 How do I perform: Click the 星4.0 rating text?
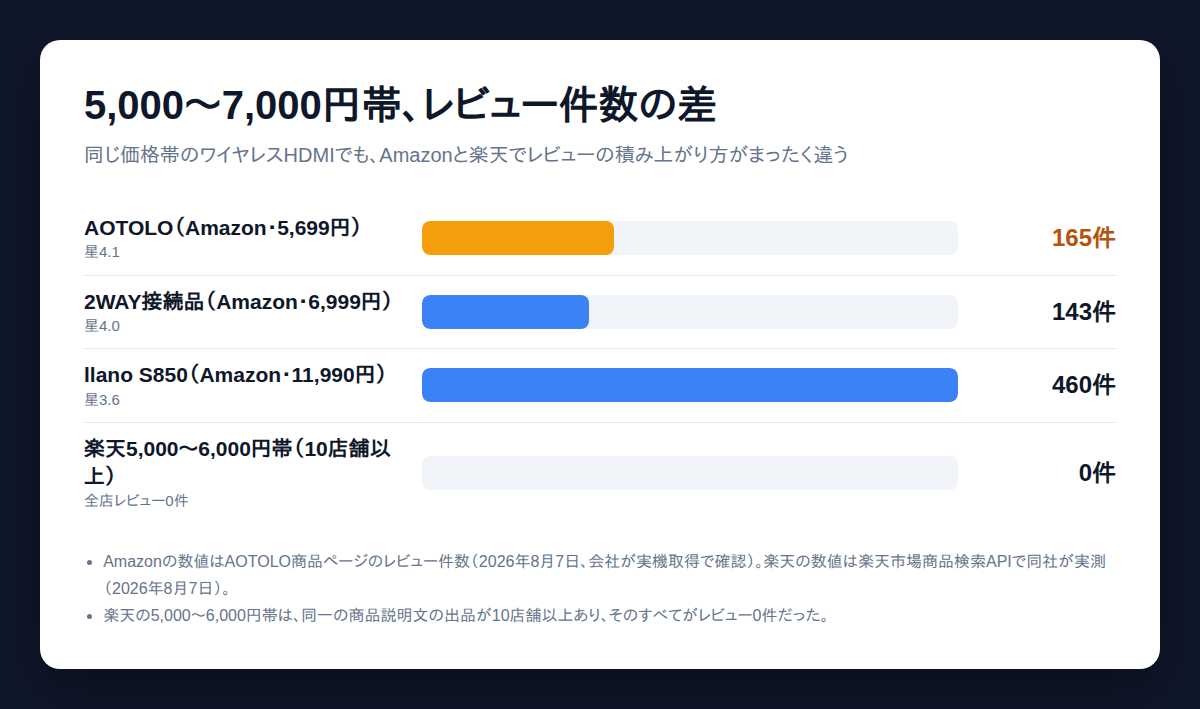point(102,326)
